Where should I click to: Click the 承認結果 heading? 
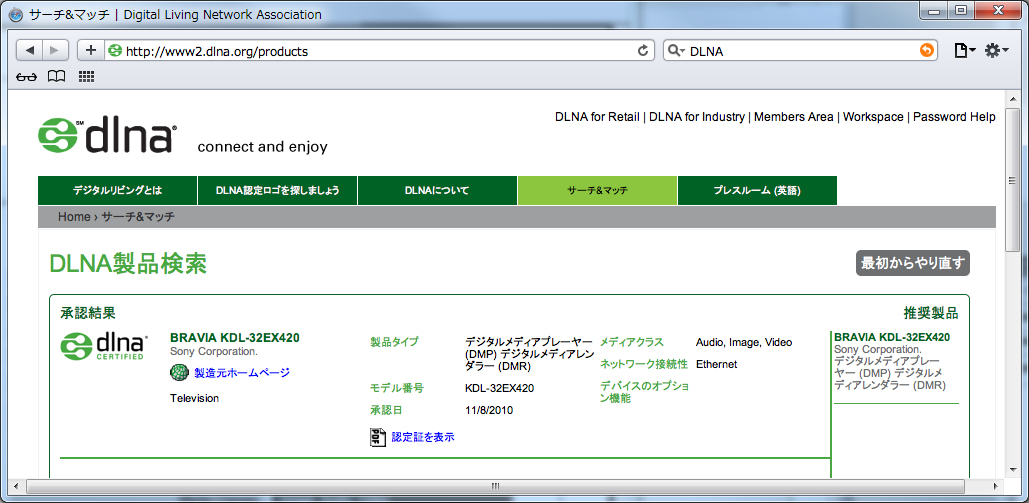coord(88,313)
